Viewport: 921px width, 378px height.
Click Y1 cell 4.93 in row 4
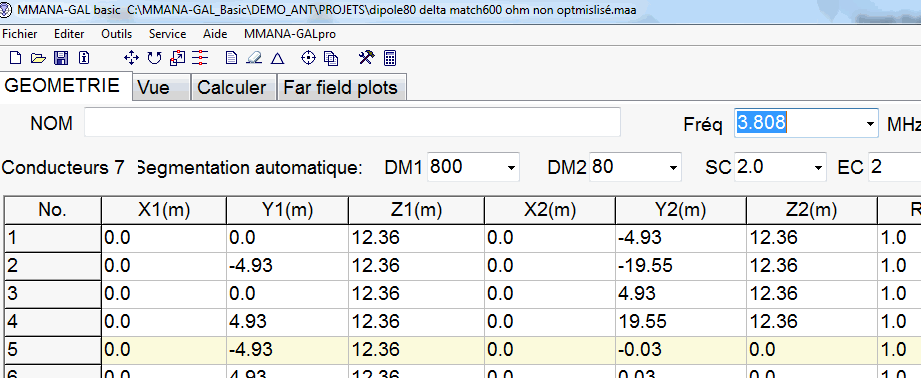287,321
